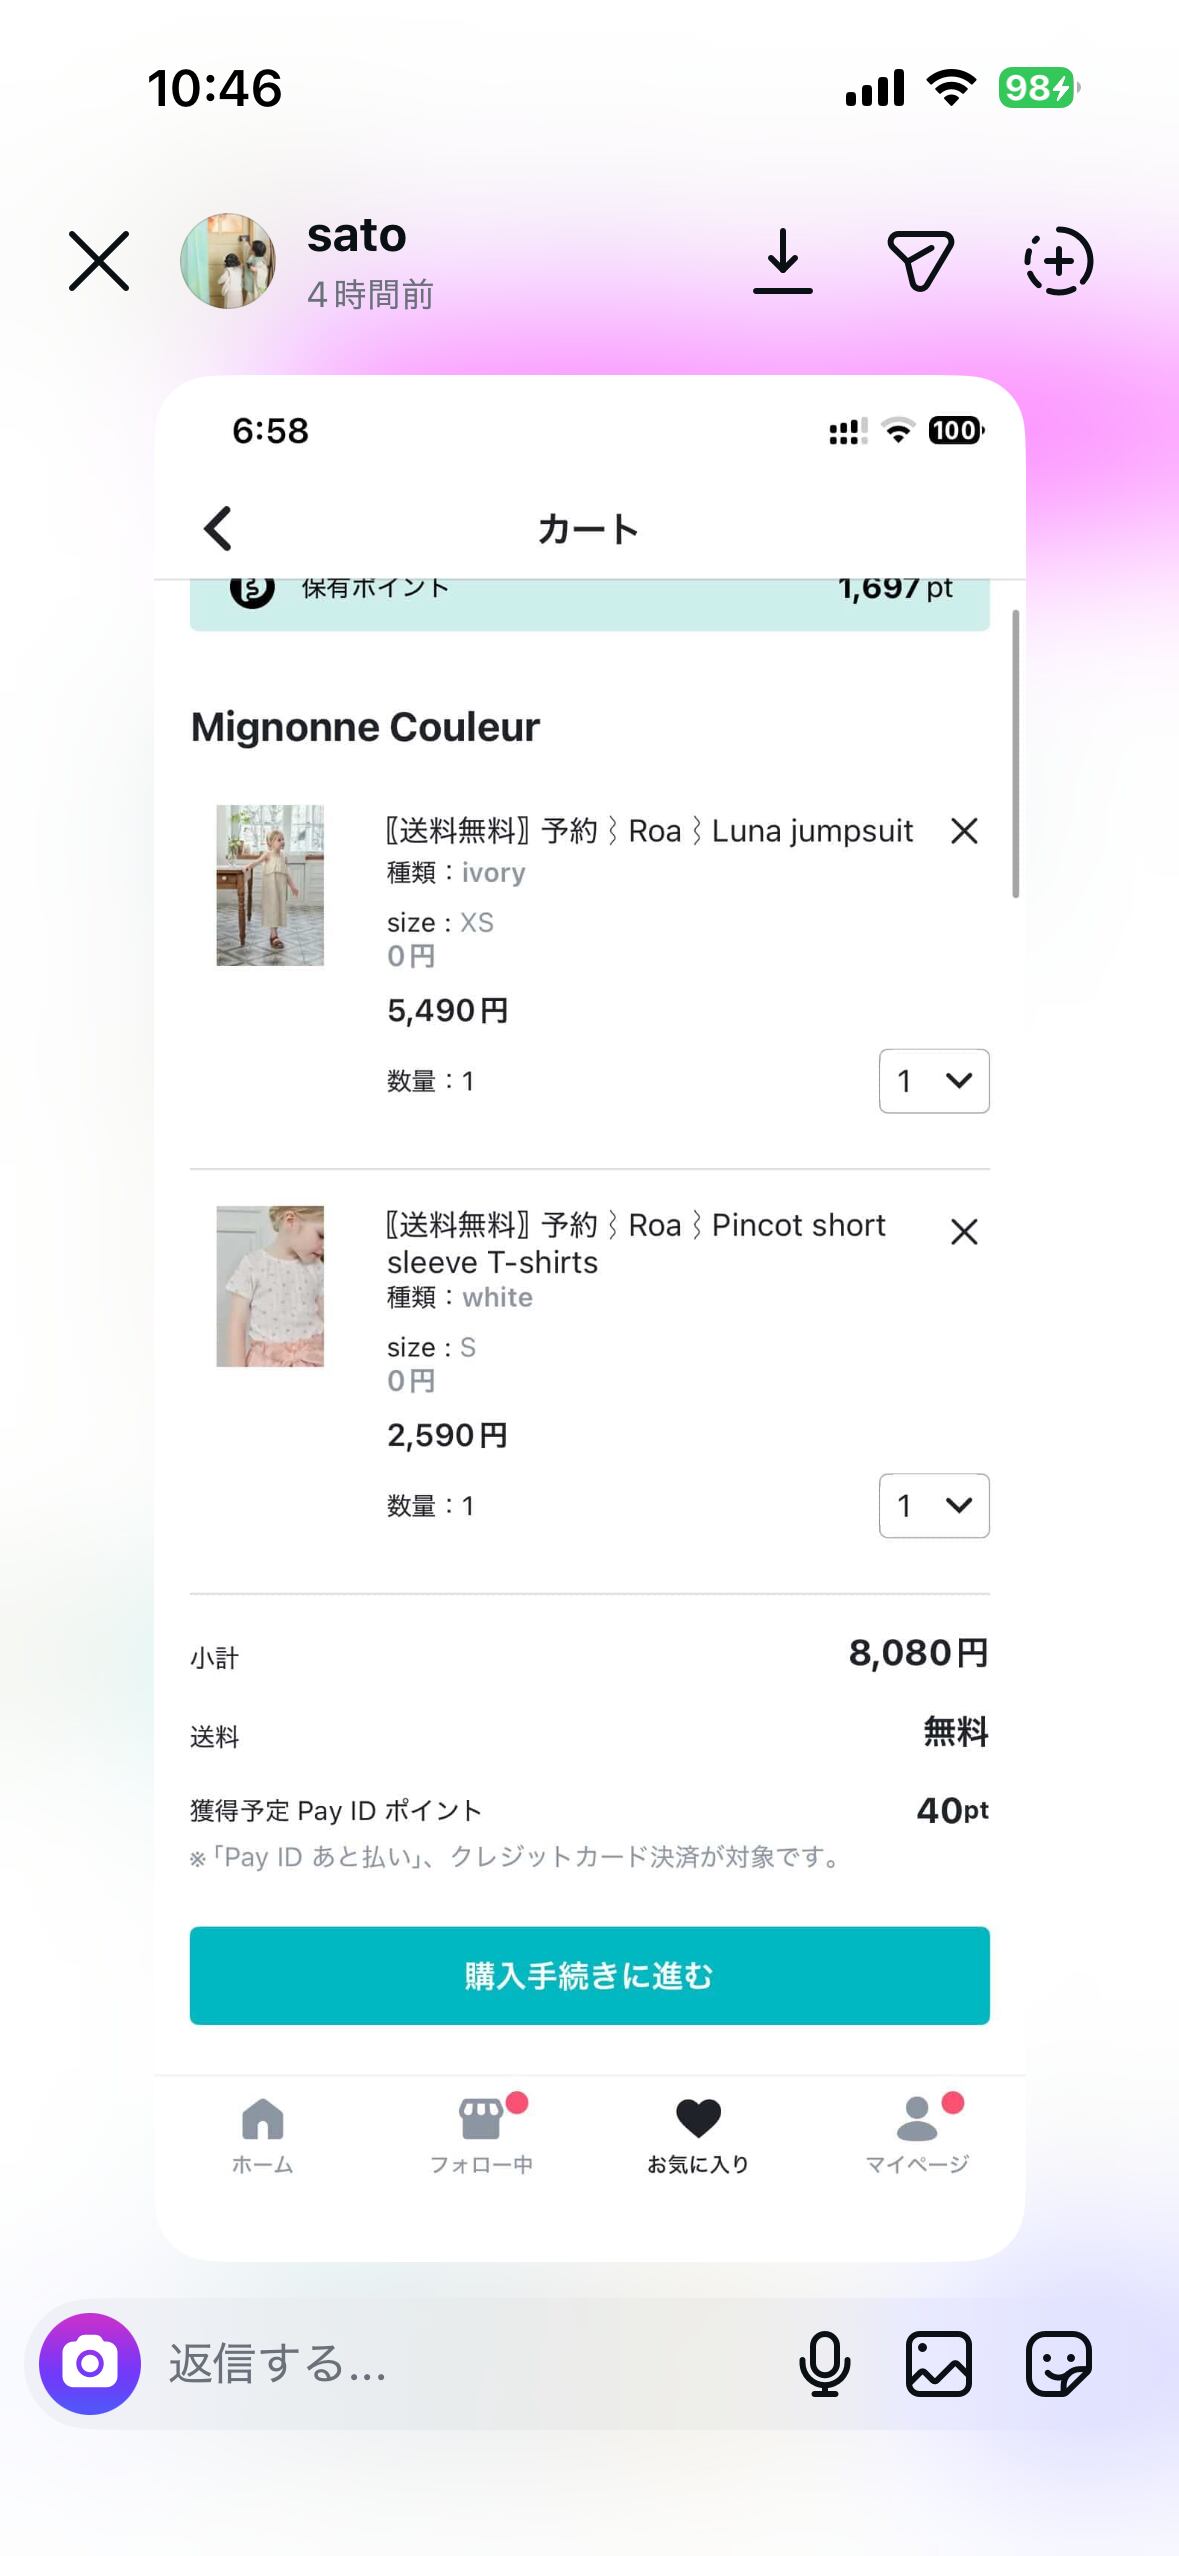Open the sticker icon in reply bar
The height and width of the screenshot is (2556, 1179).
(1058, 2363)
